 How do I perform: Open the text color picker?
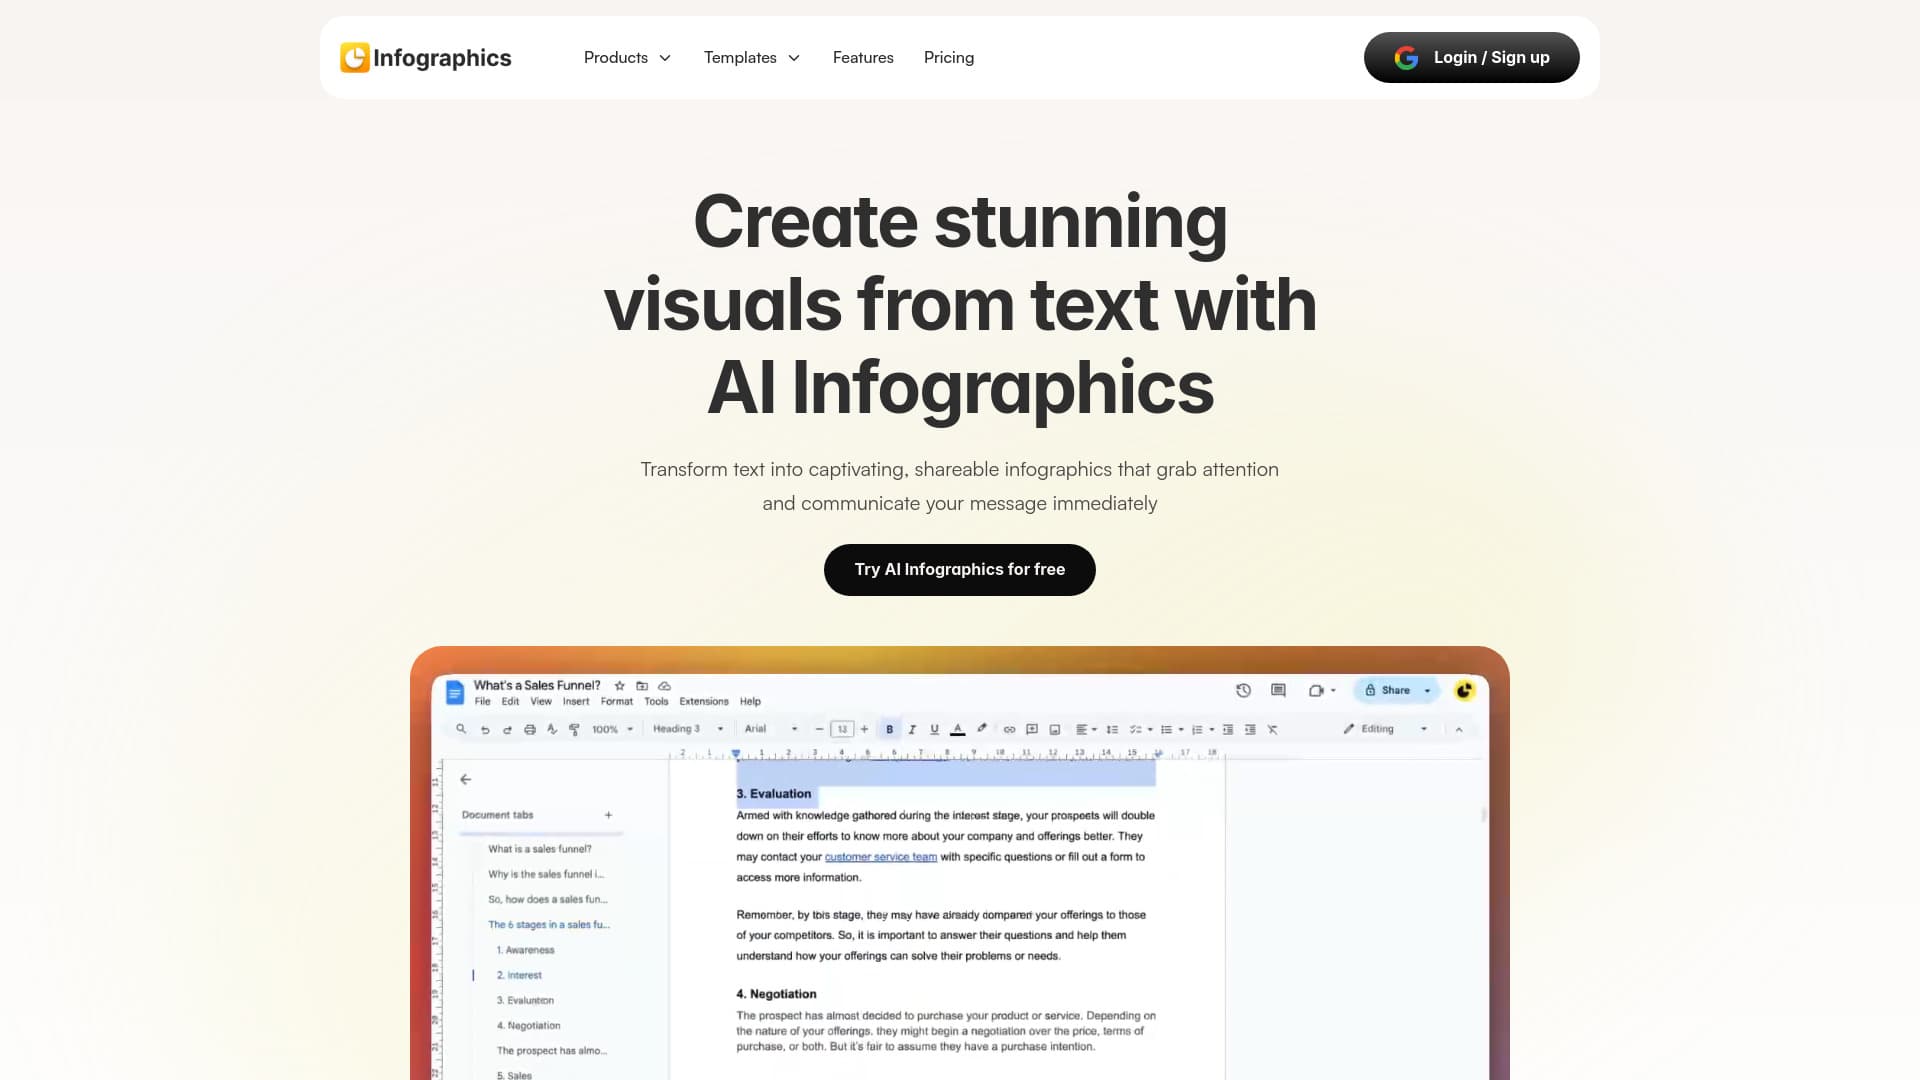pyautogui.click(x=958, y=728)
